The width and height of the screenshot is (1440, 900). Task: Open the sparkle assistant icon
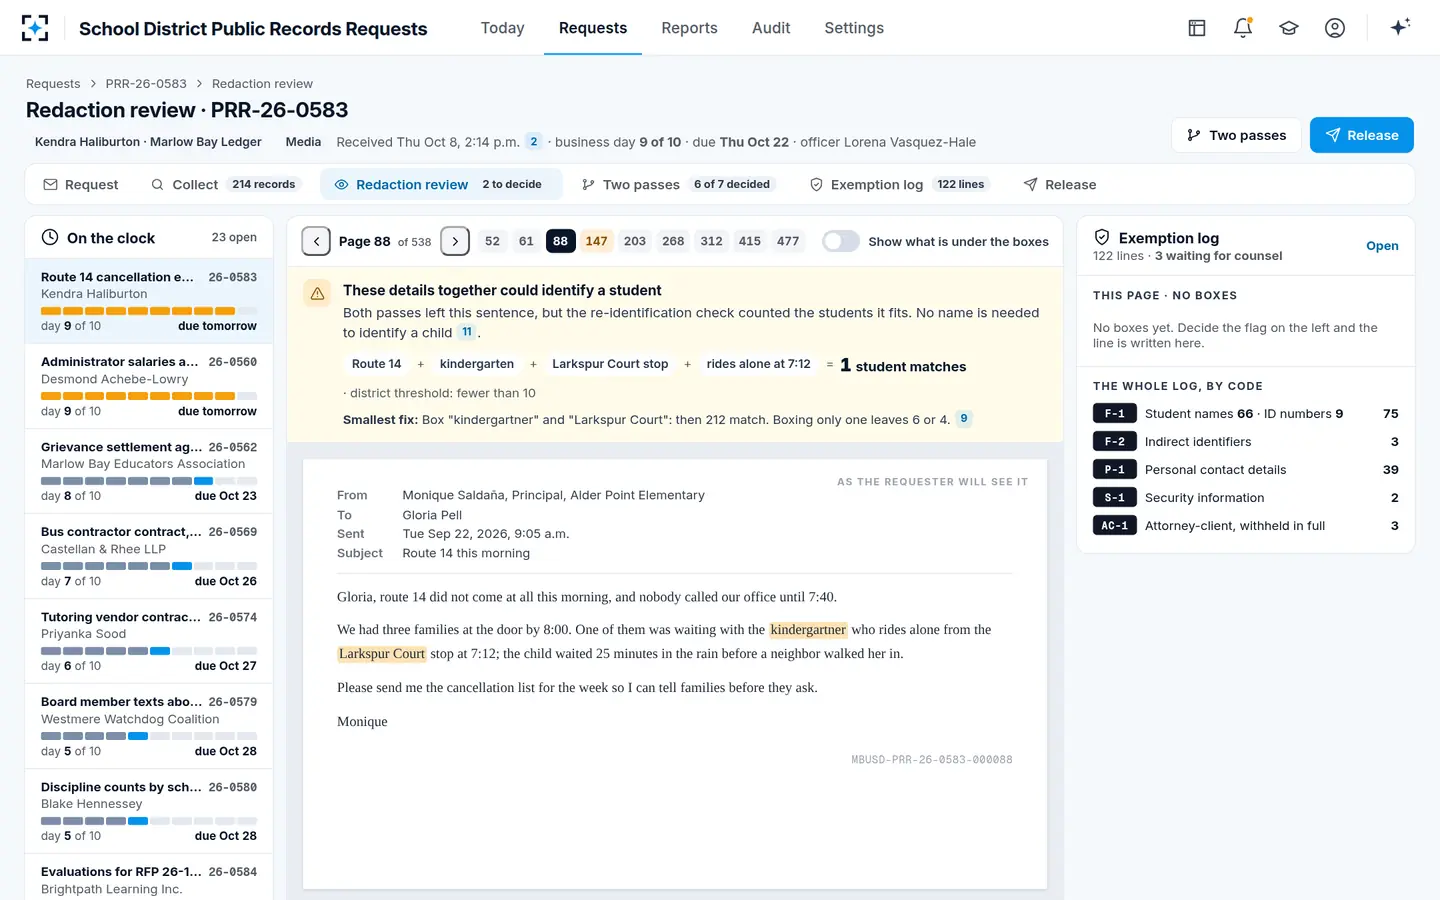[x=1400, y=28]
